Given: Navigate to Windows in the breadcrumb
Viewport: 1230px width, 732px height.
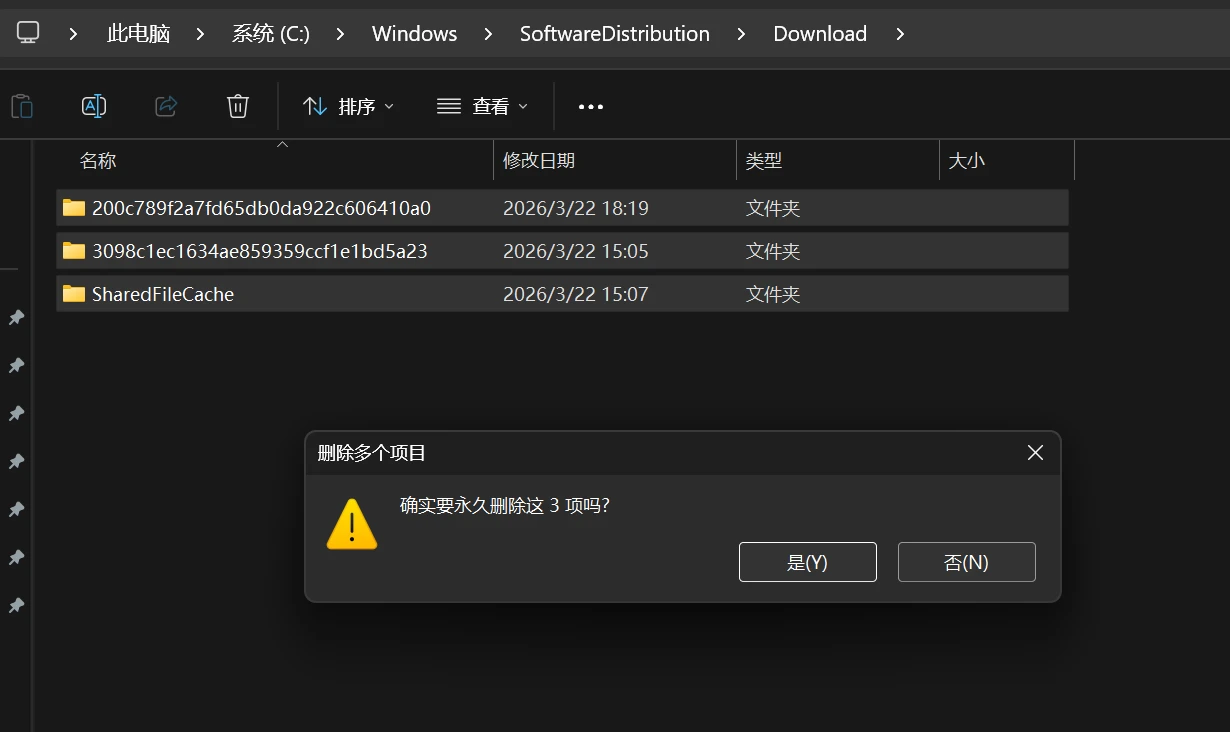Looking at the screenshot, I should 414,34.
